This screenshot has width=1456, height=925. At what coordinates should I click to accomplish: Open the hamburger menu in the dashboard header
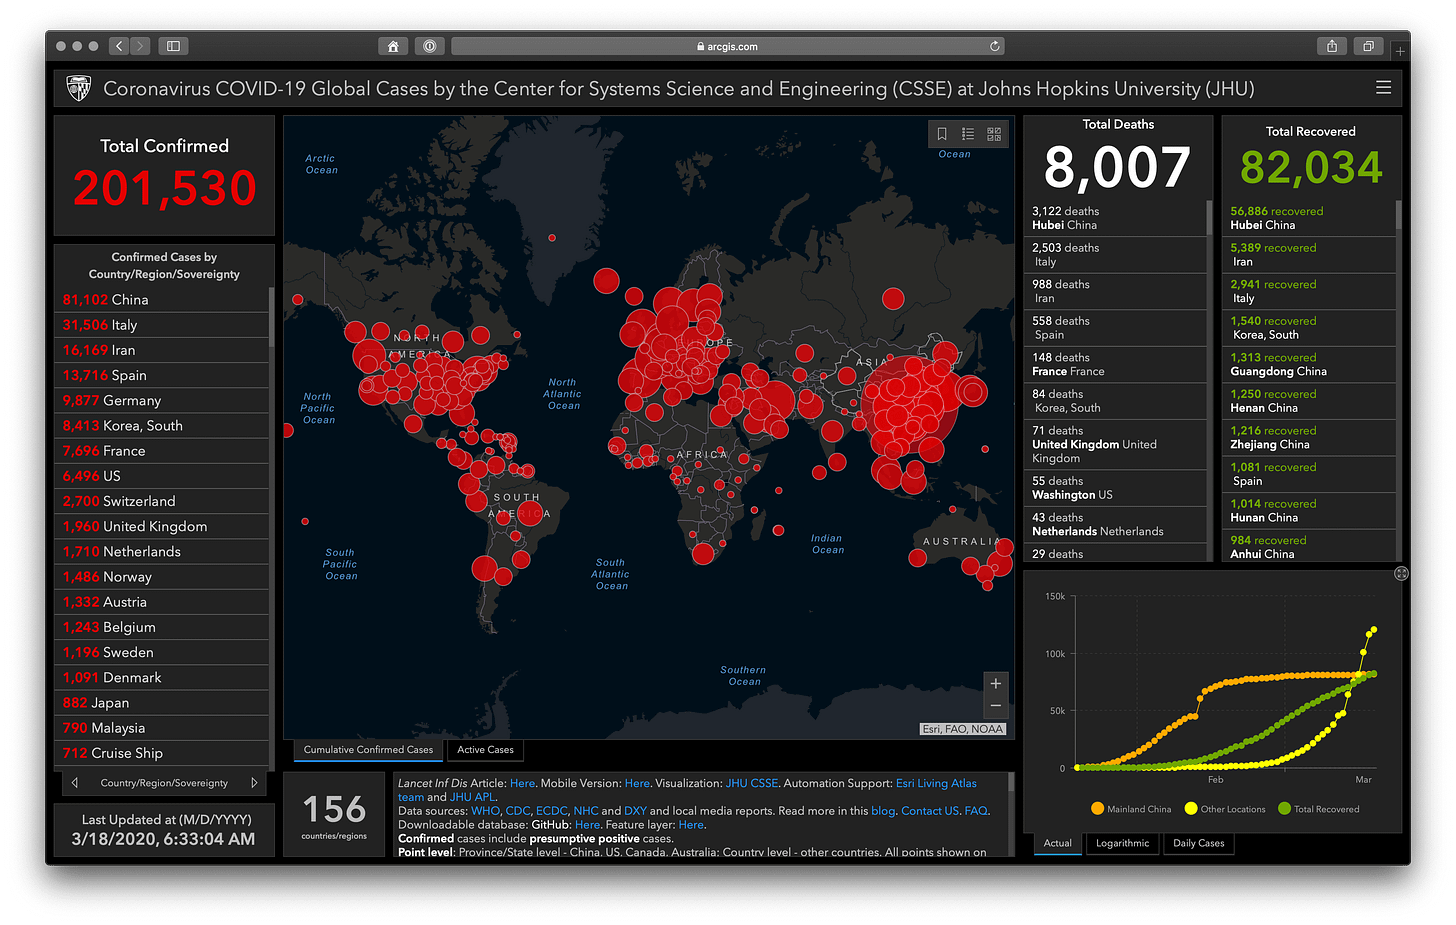(1383, 88)
